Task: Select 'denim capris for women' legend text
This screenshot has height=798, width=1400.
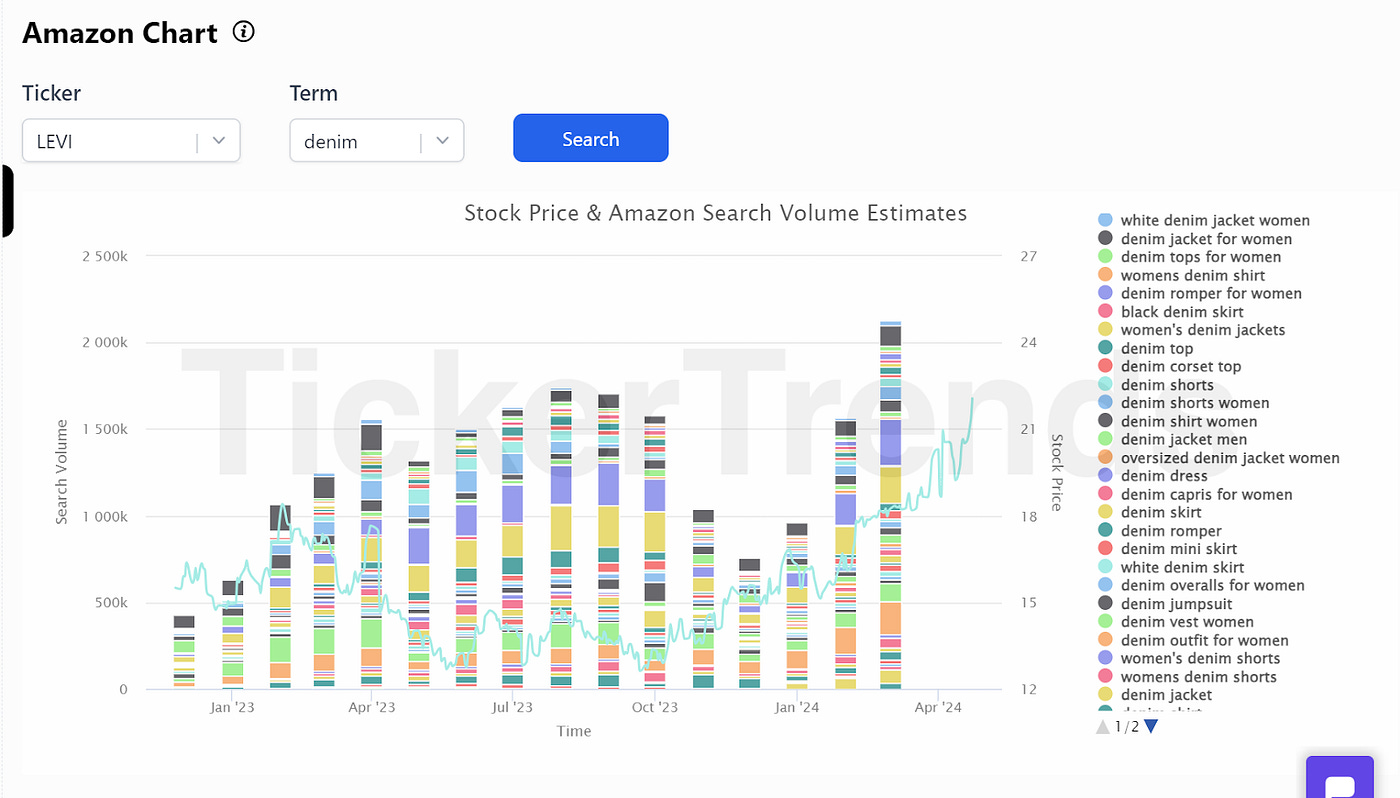Action: pyautogui.click(x=1207, y=494)
